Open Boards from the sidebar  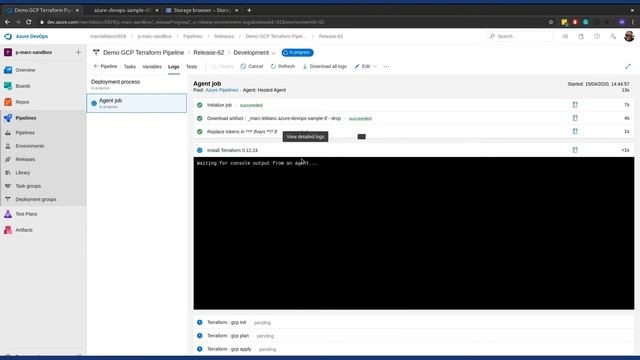23,86
